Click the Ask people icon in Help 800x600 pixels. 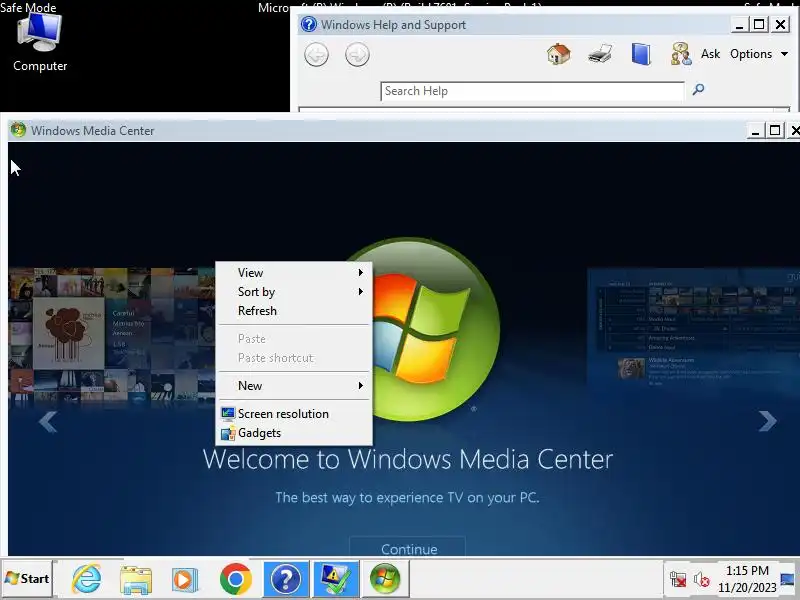coord(681,54)
